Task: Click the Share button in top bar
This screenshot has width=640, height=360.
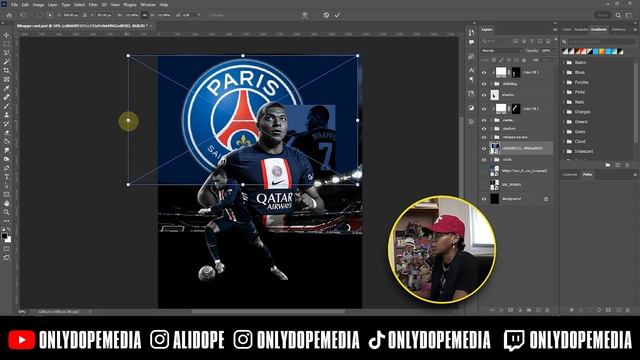Action: 602,15
